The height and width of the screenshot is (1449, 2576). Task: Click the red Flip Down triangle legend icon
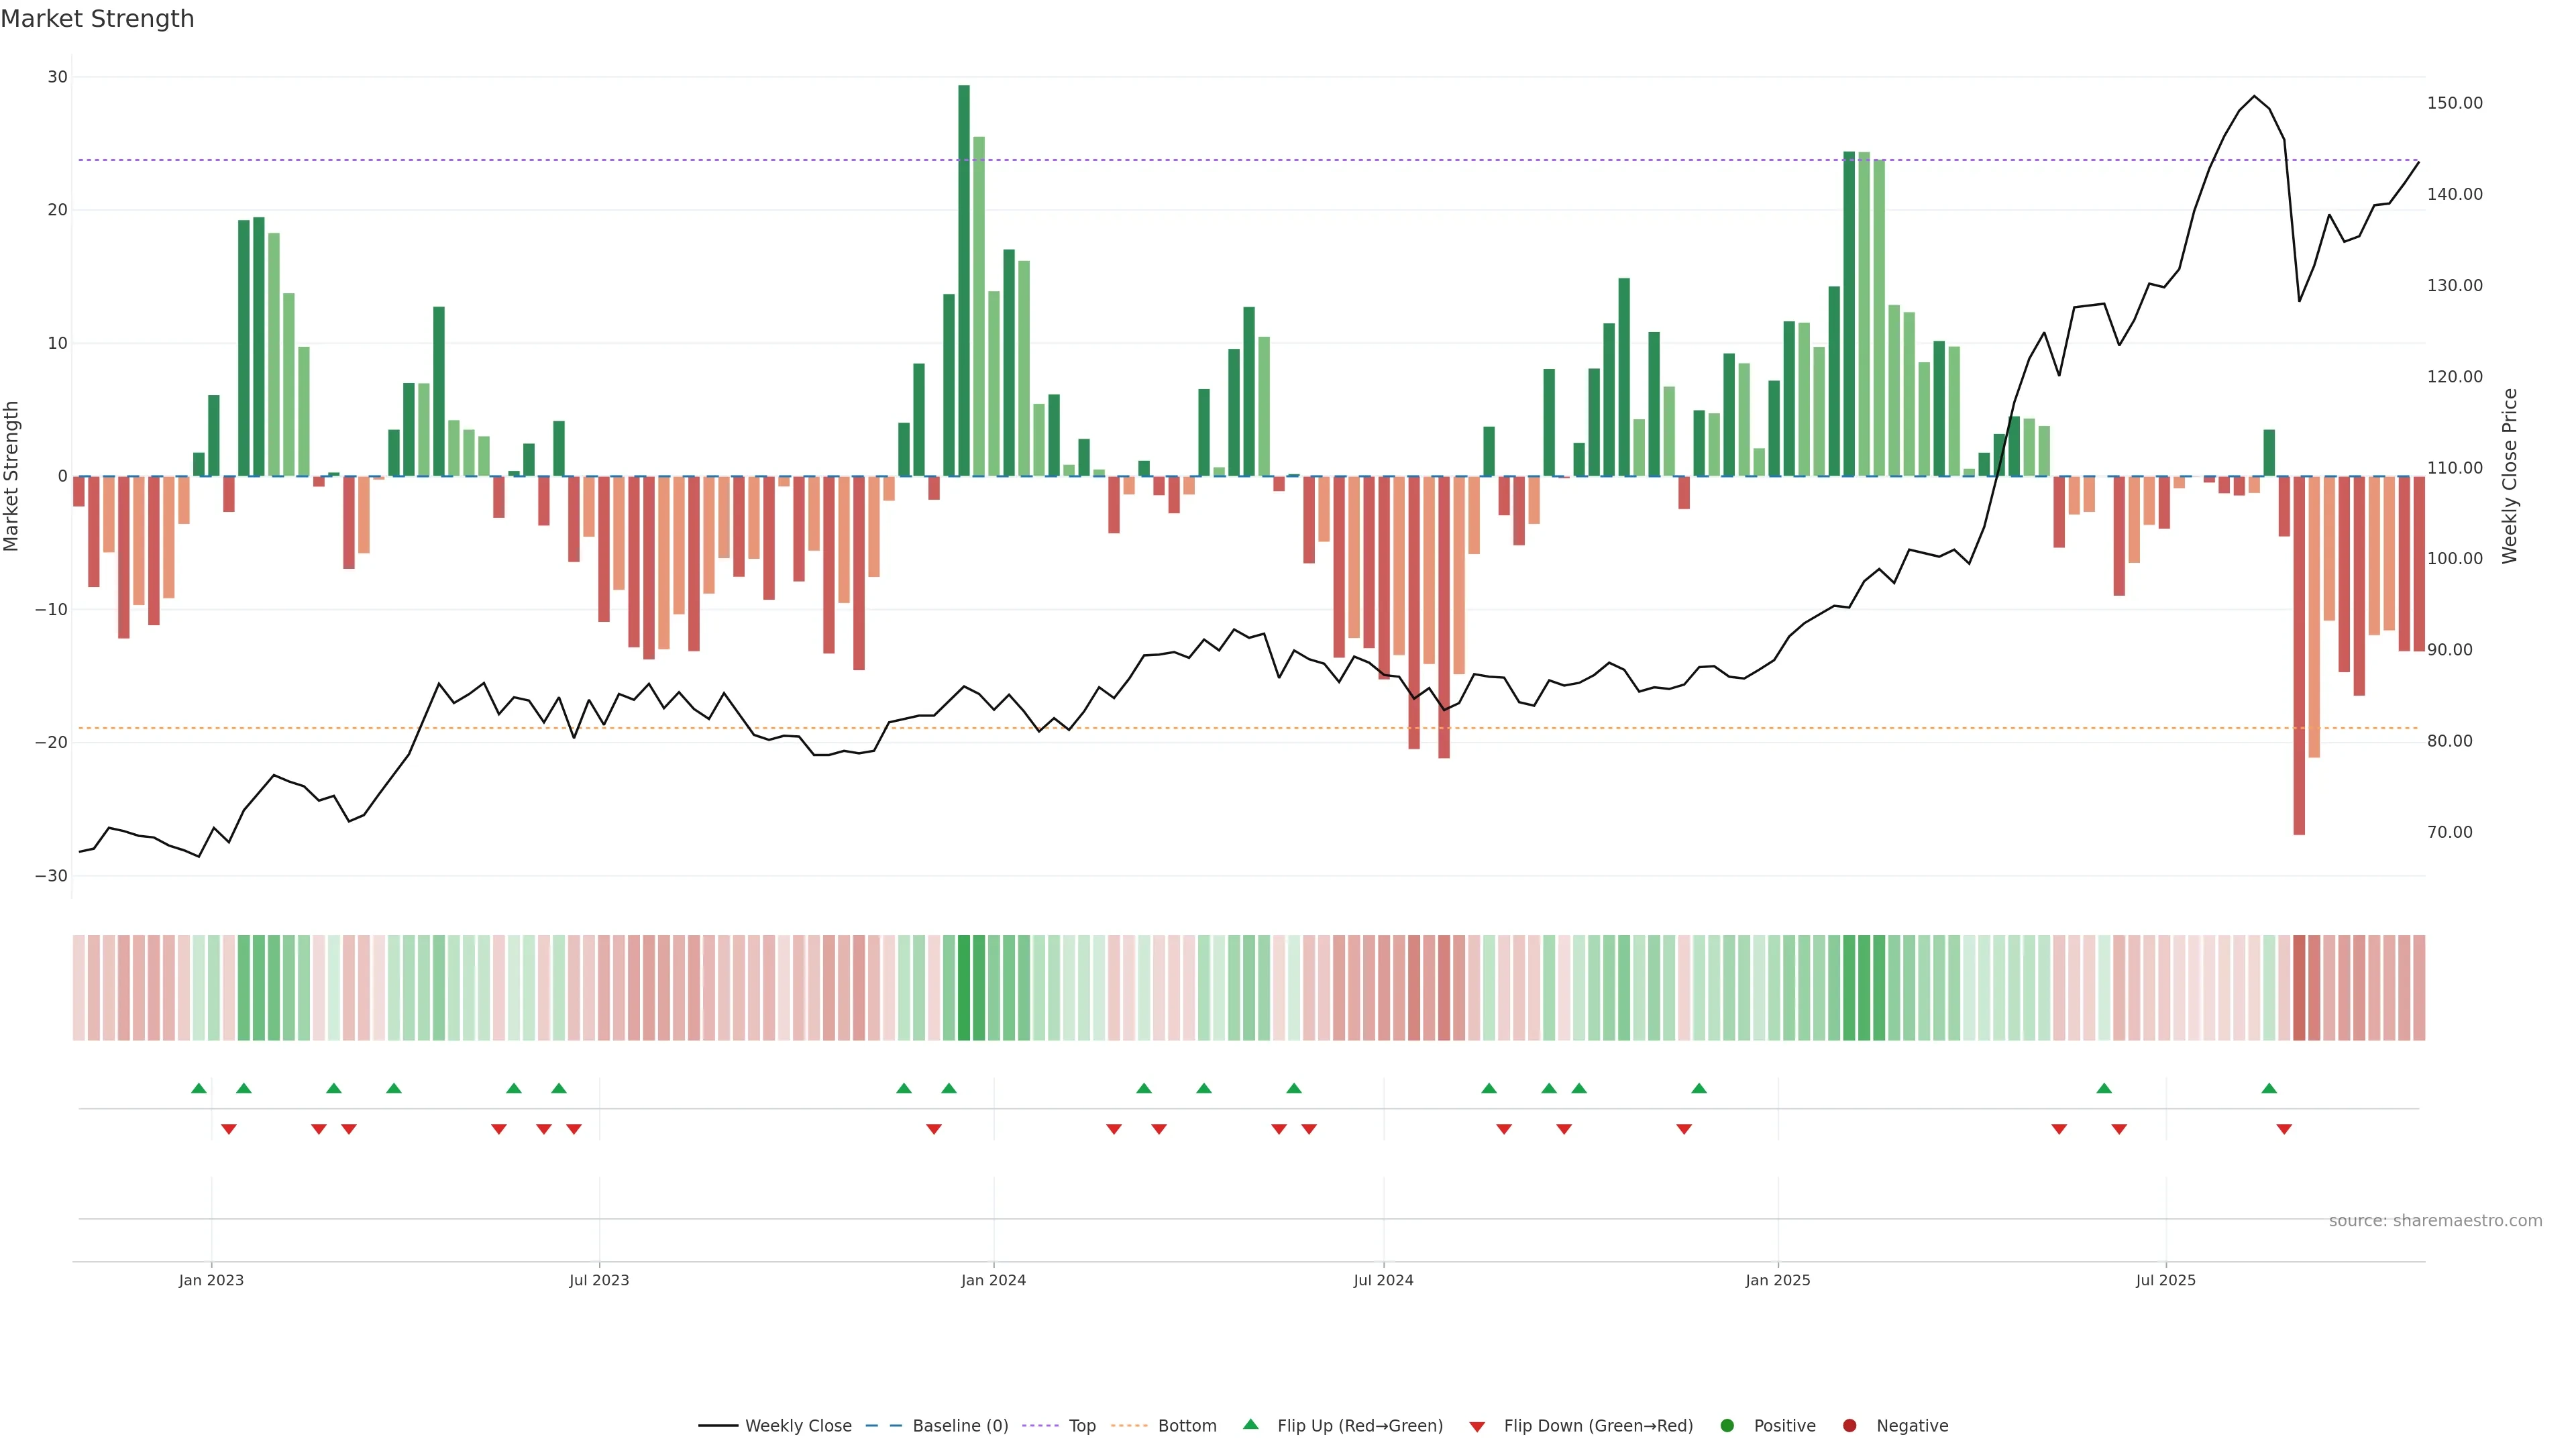click(1476, 1427)
